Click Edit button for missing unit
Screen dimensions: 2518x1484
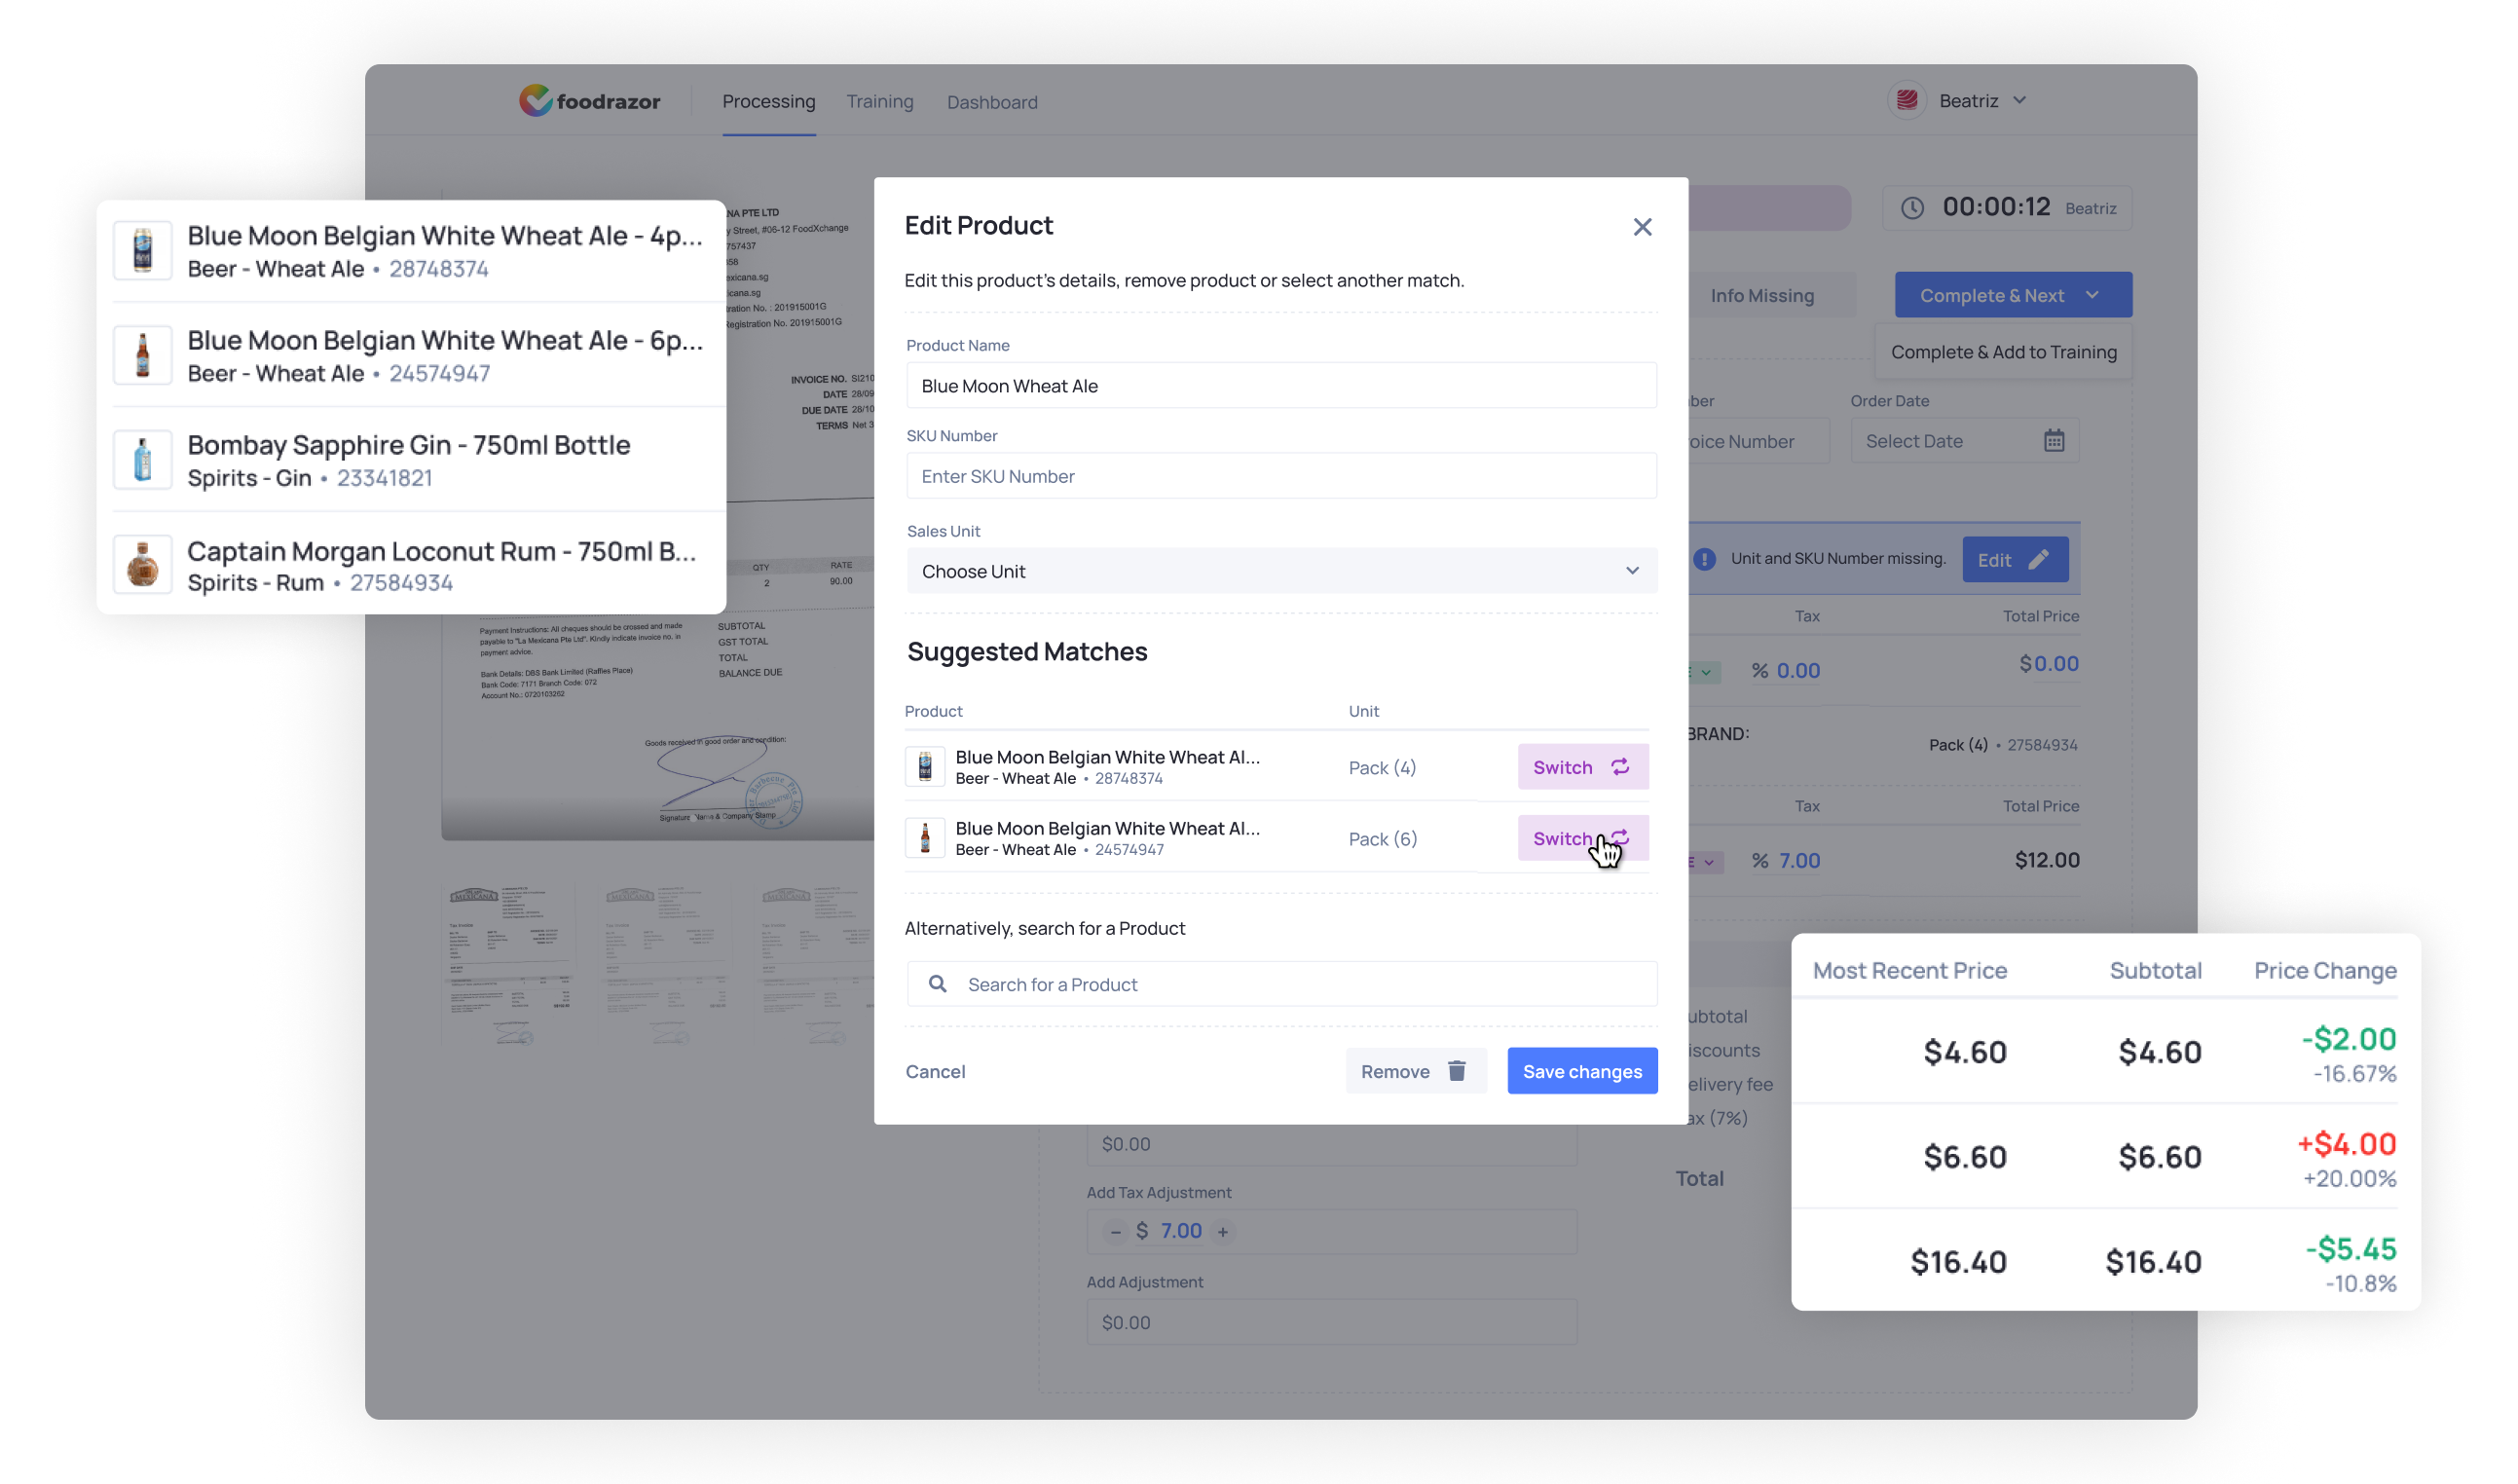[x=2014, y=560]
